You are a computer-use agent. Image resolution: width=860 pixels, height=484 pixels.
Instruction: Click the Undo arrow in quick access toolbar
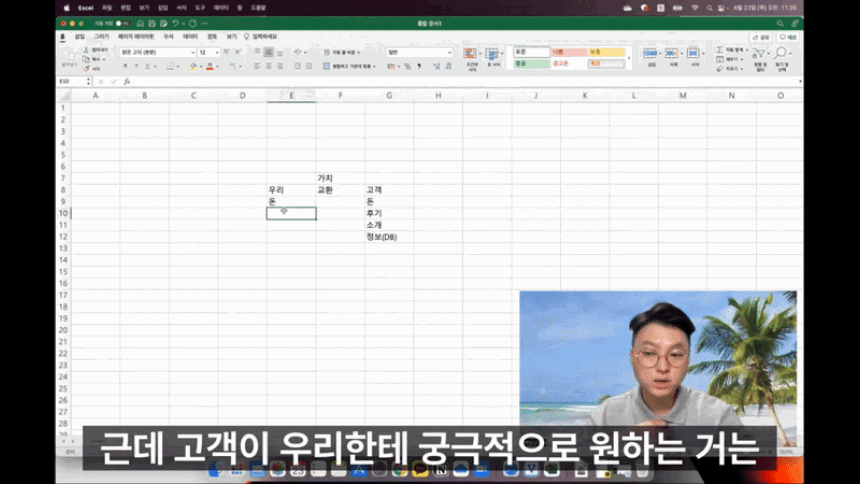[x=176, y=22]
